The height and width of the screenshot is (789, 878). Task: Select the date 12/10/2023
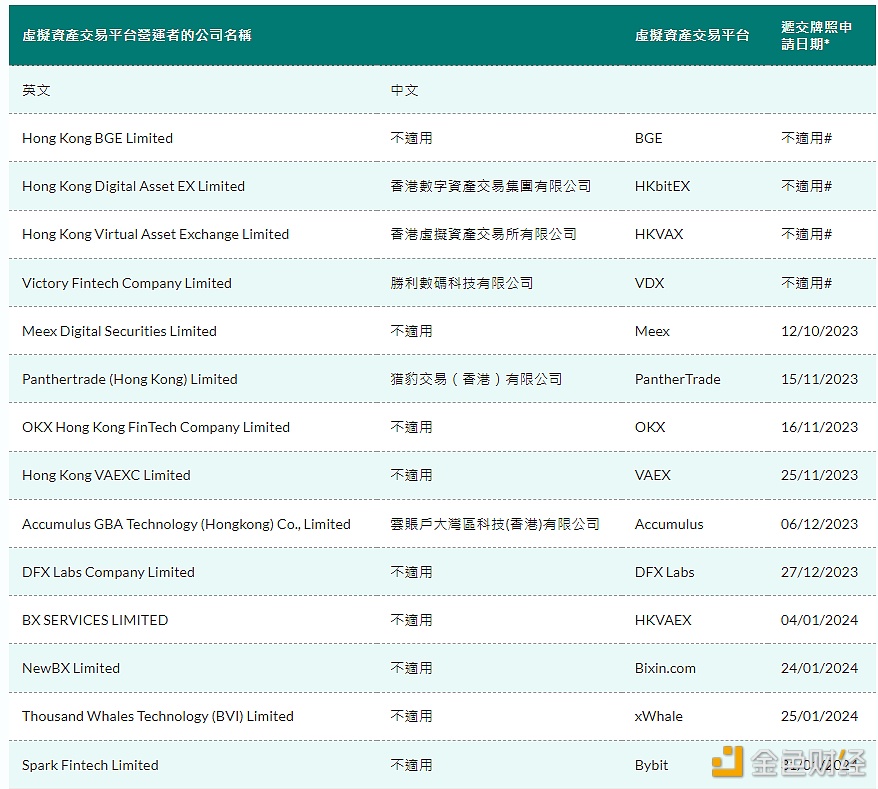point(819,332)
